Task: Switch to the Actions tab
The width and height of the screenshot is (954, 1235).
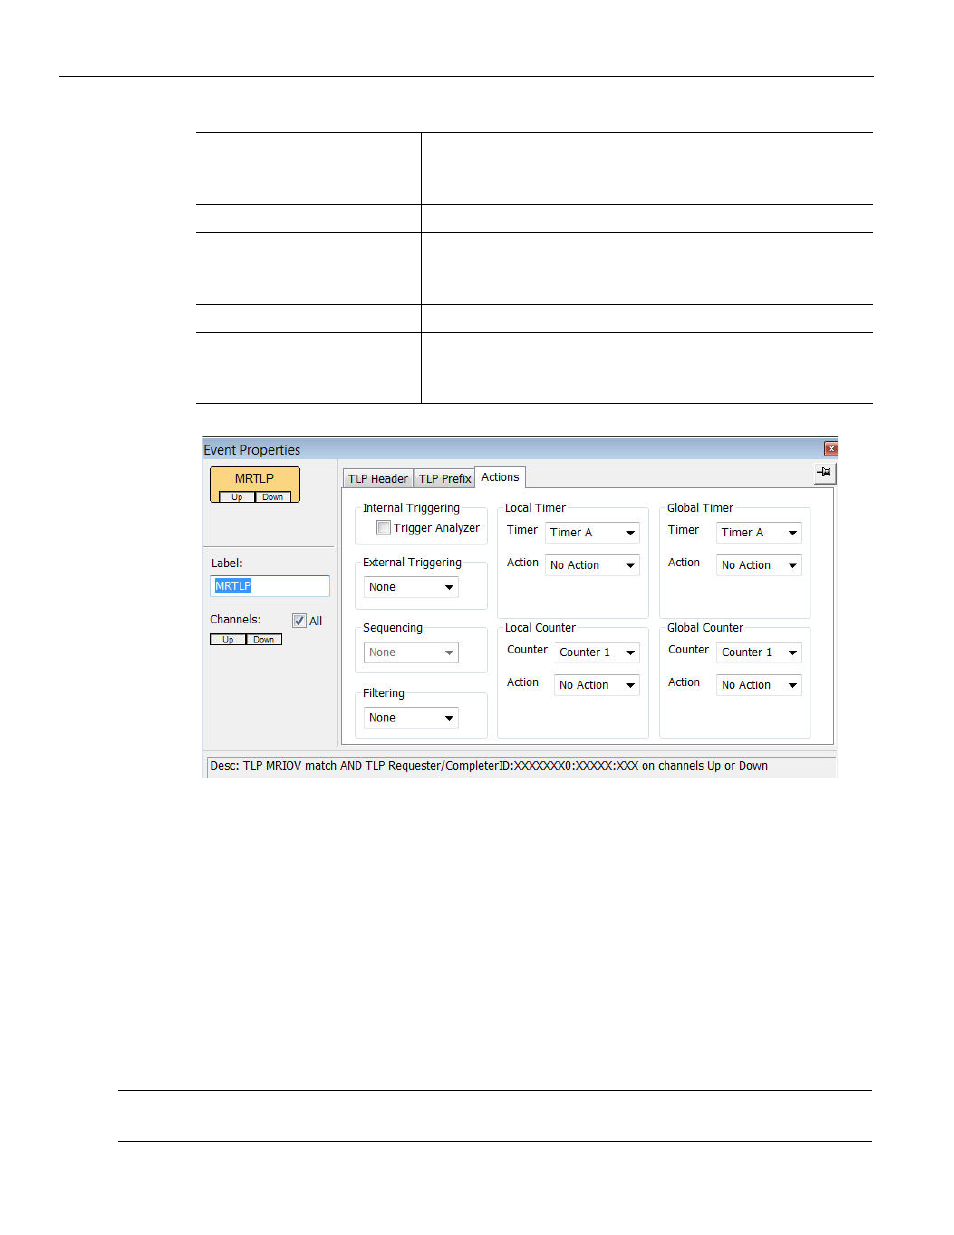Action: (x=500, y=477)
